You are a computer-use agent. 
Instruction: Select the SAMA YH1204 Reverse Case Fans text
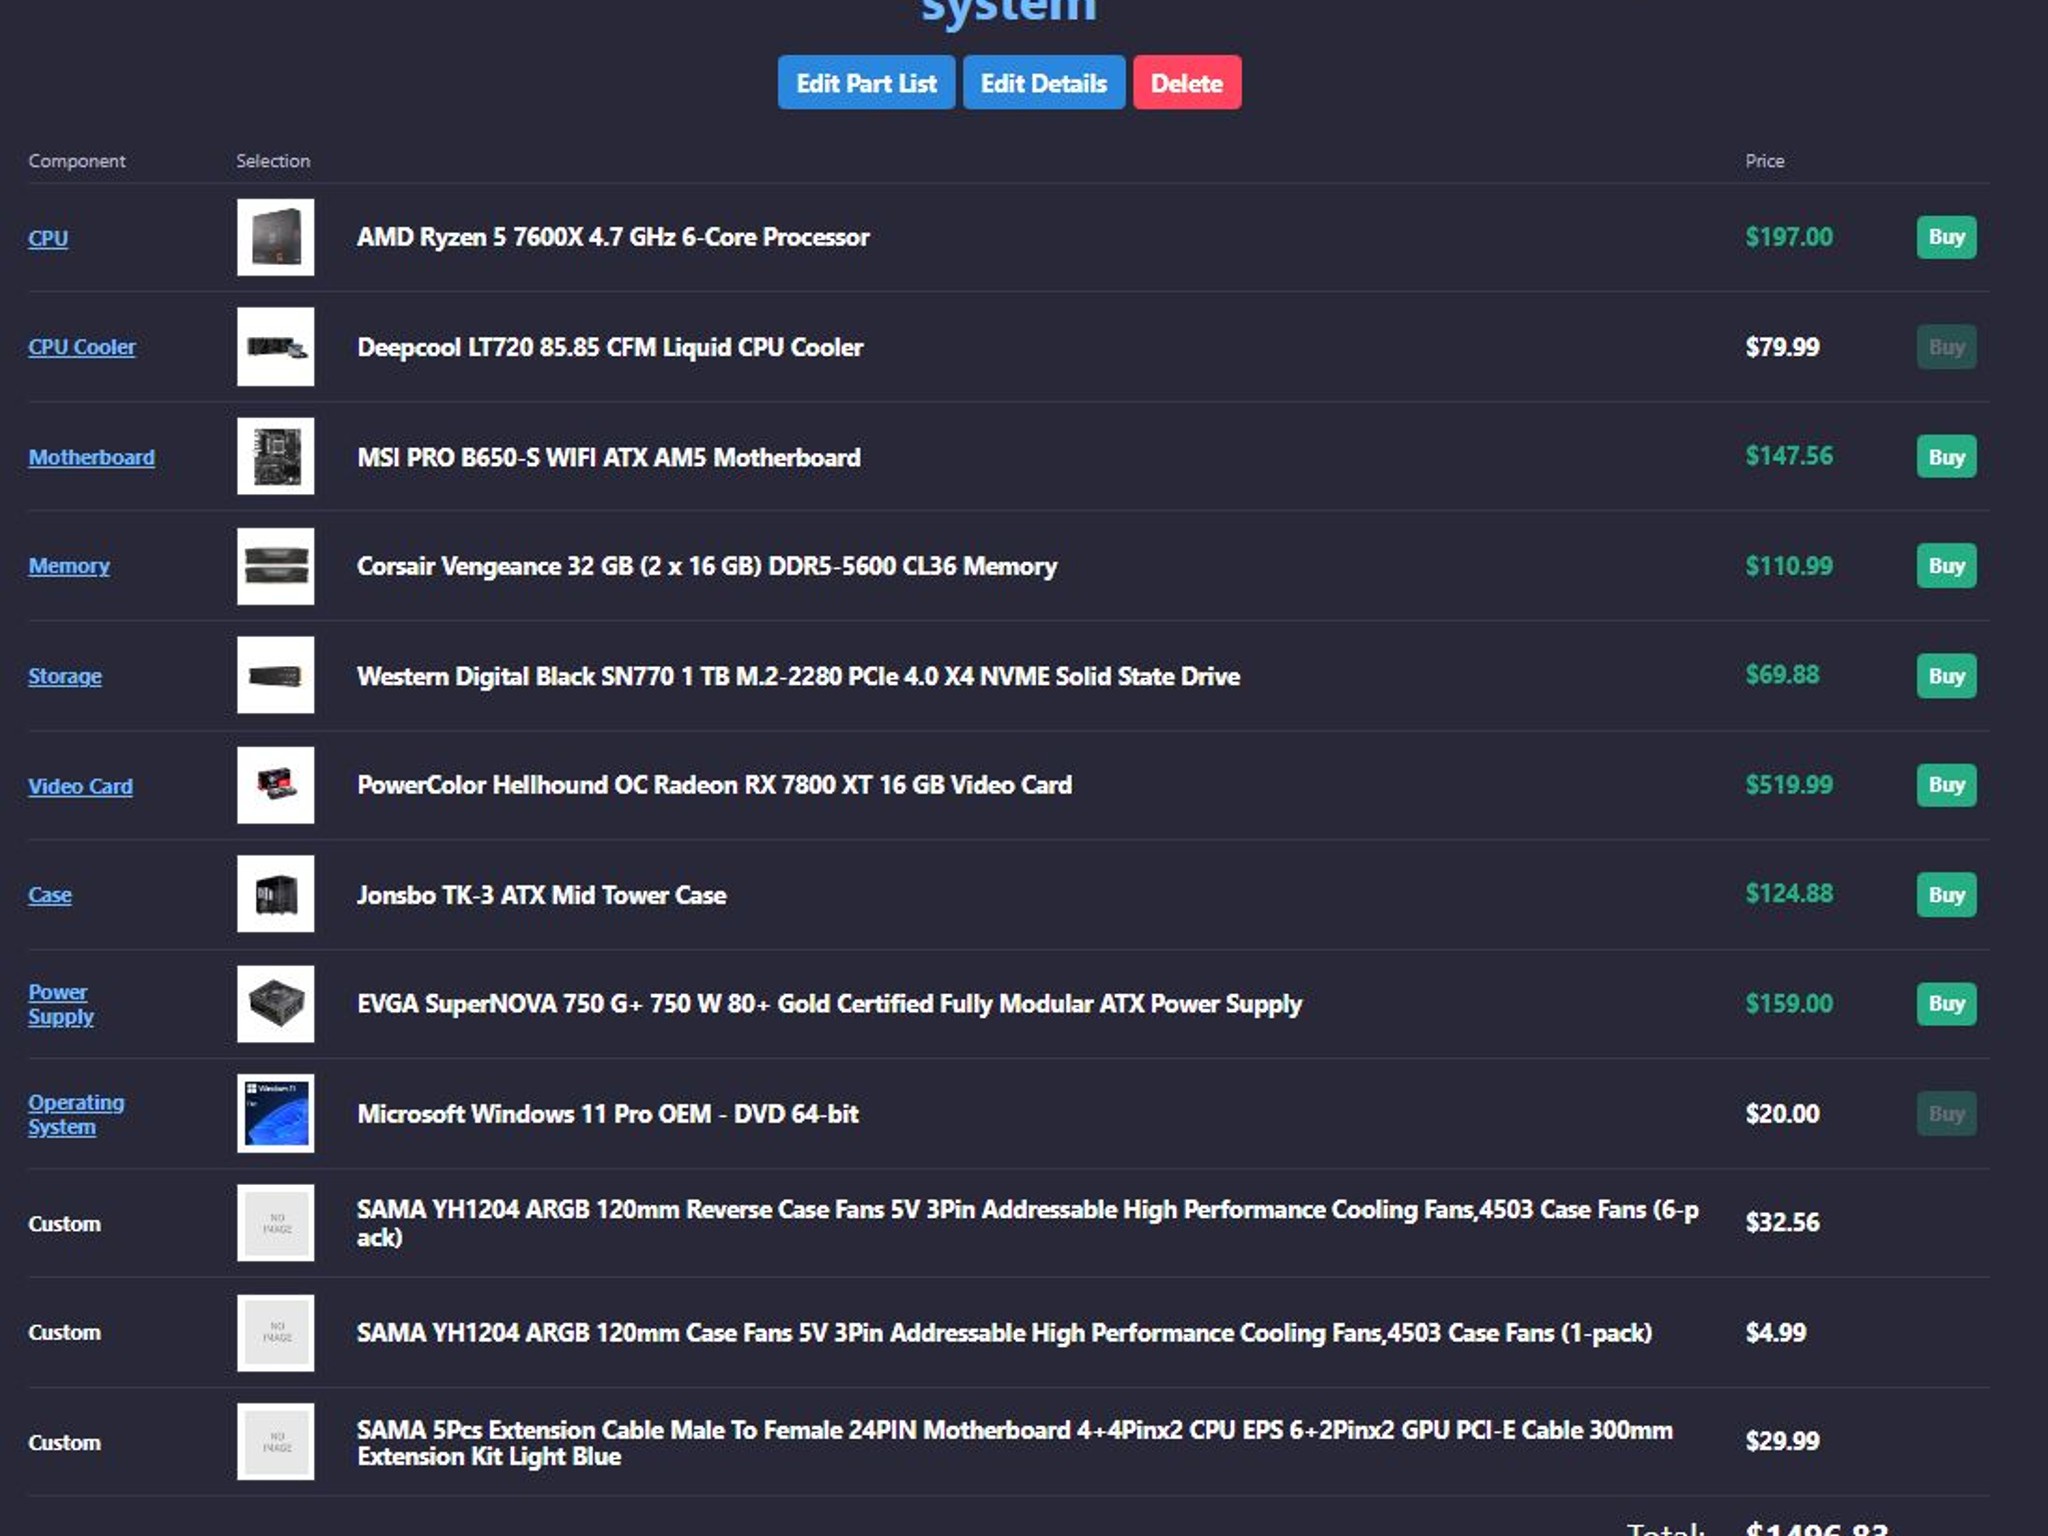coord(1028,1223)
